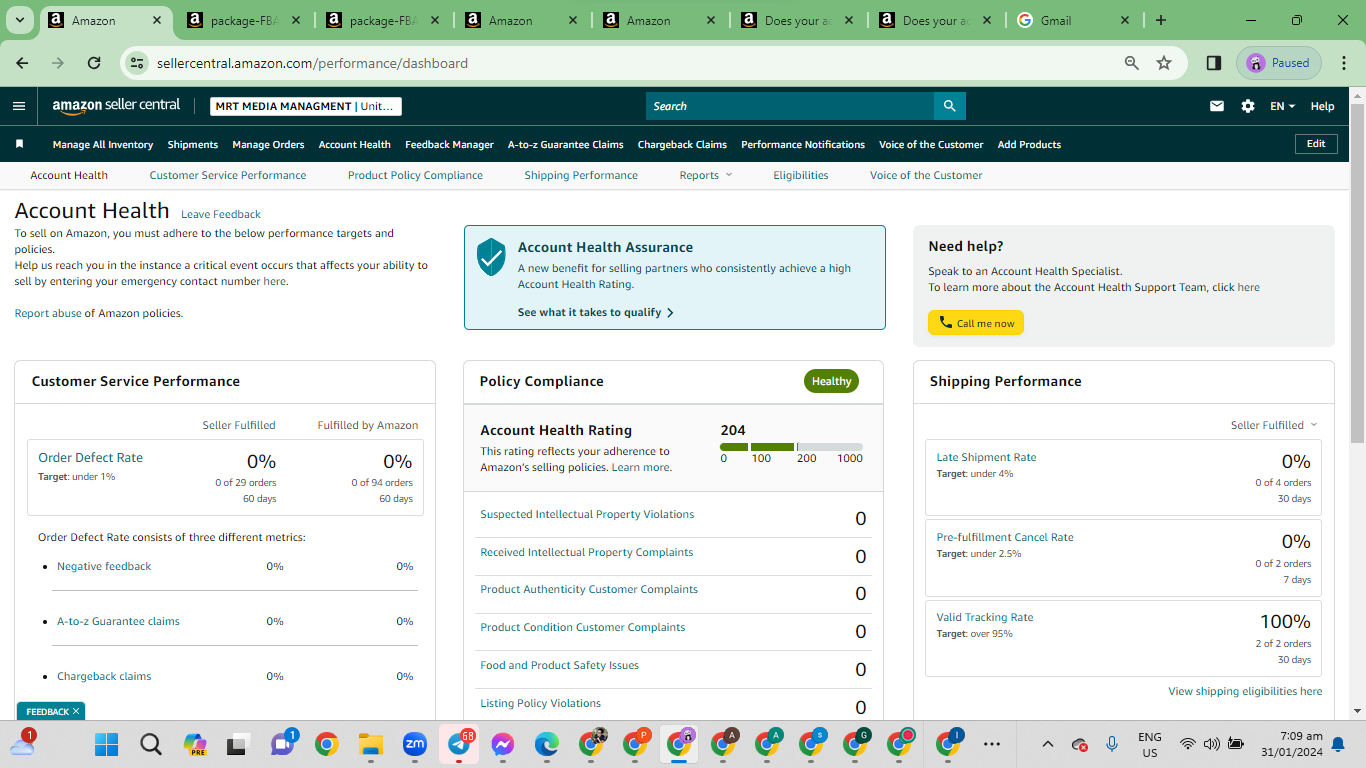This screenshot has height=768, width=1366.
Task: Expand See what it takes to qualify
Action: [596, 312]
